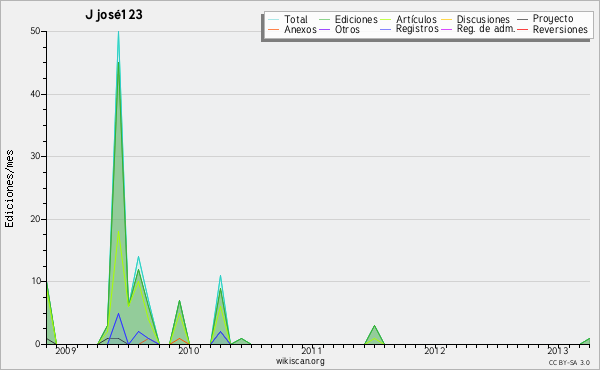Click the cyan Total legend line swatch
The width and height of the screenshot is (600, 370).
pyautogui.click(x=274, y=19)
